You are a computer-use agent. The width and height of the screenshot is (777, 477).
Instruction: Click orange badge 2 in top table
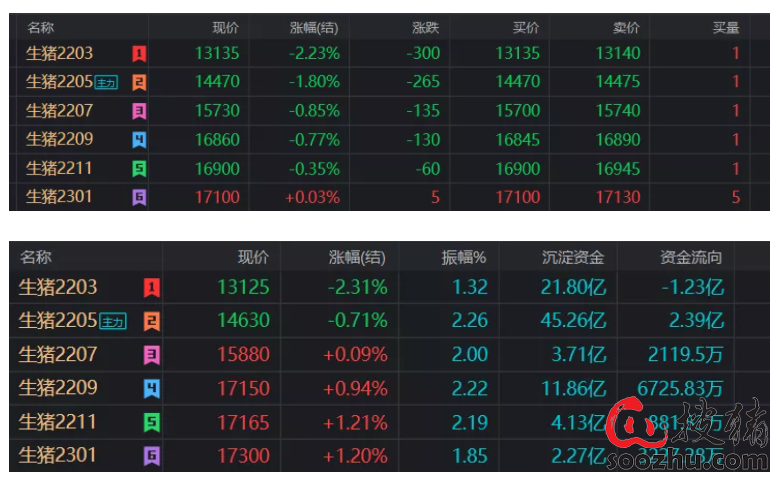(139, 83)
